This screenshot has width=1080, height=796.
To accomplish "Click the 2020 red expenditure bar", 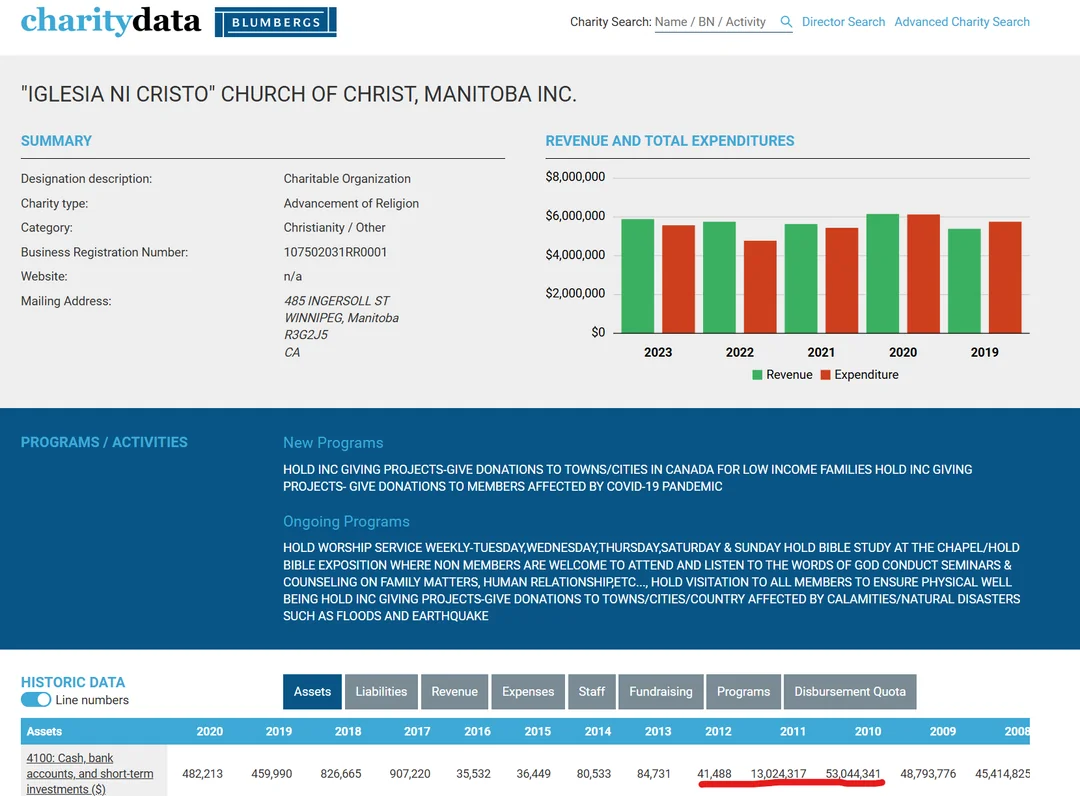I will pos(923,274).
